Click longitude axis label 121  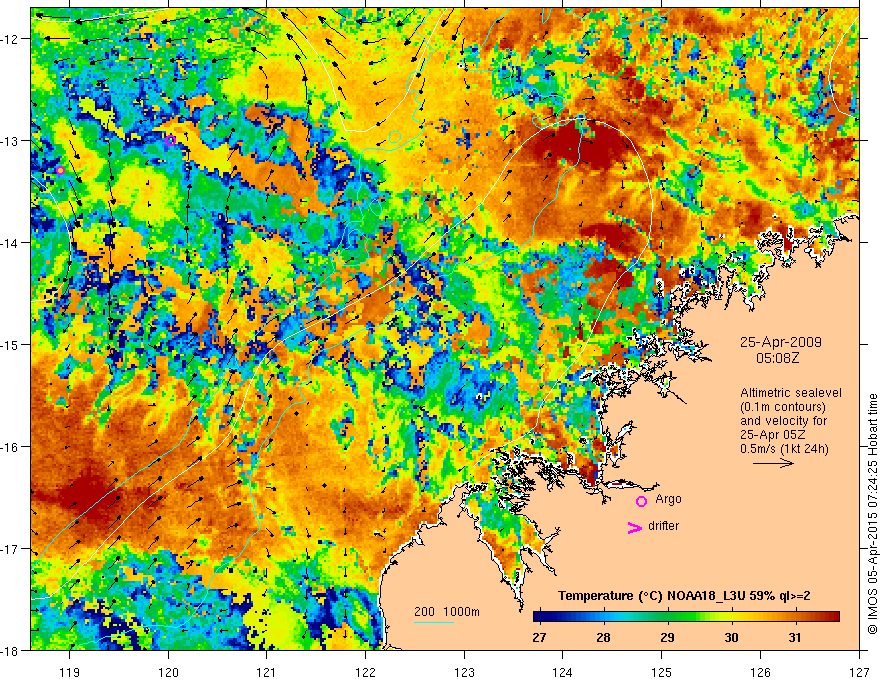coord(267,672)
